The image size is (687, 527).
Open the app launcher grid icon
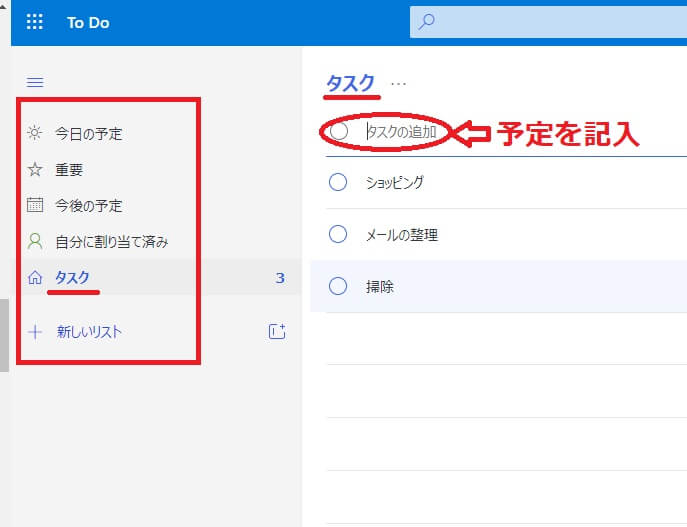tap(35, 22)
